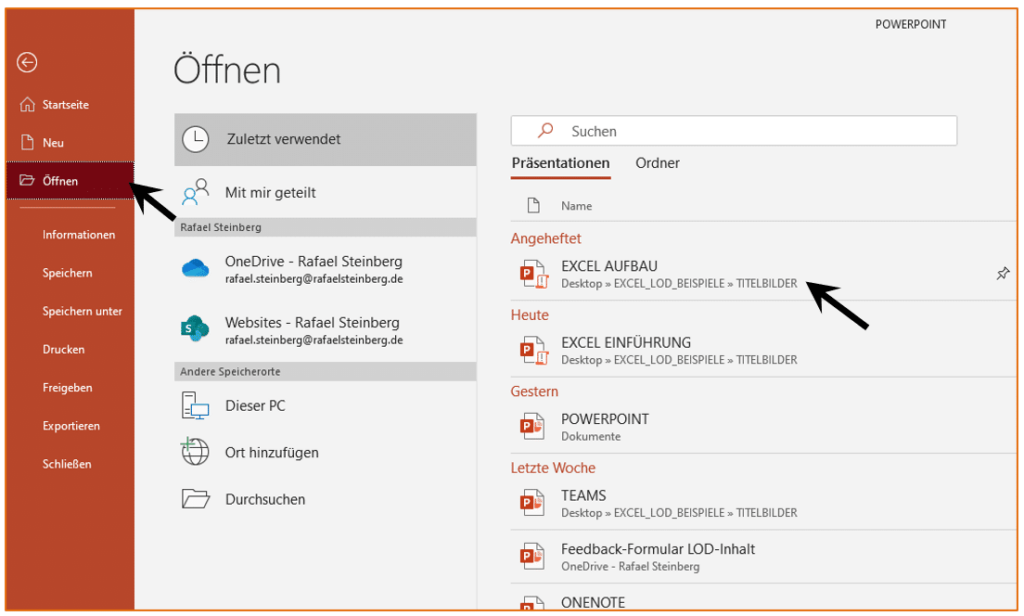Click the Startseite home icon
The width and height of the screenshot is (1024, 616).
[27, 105]
